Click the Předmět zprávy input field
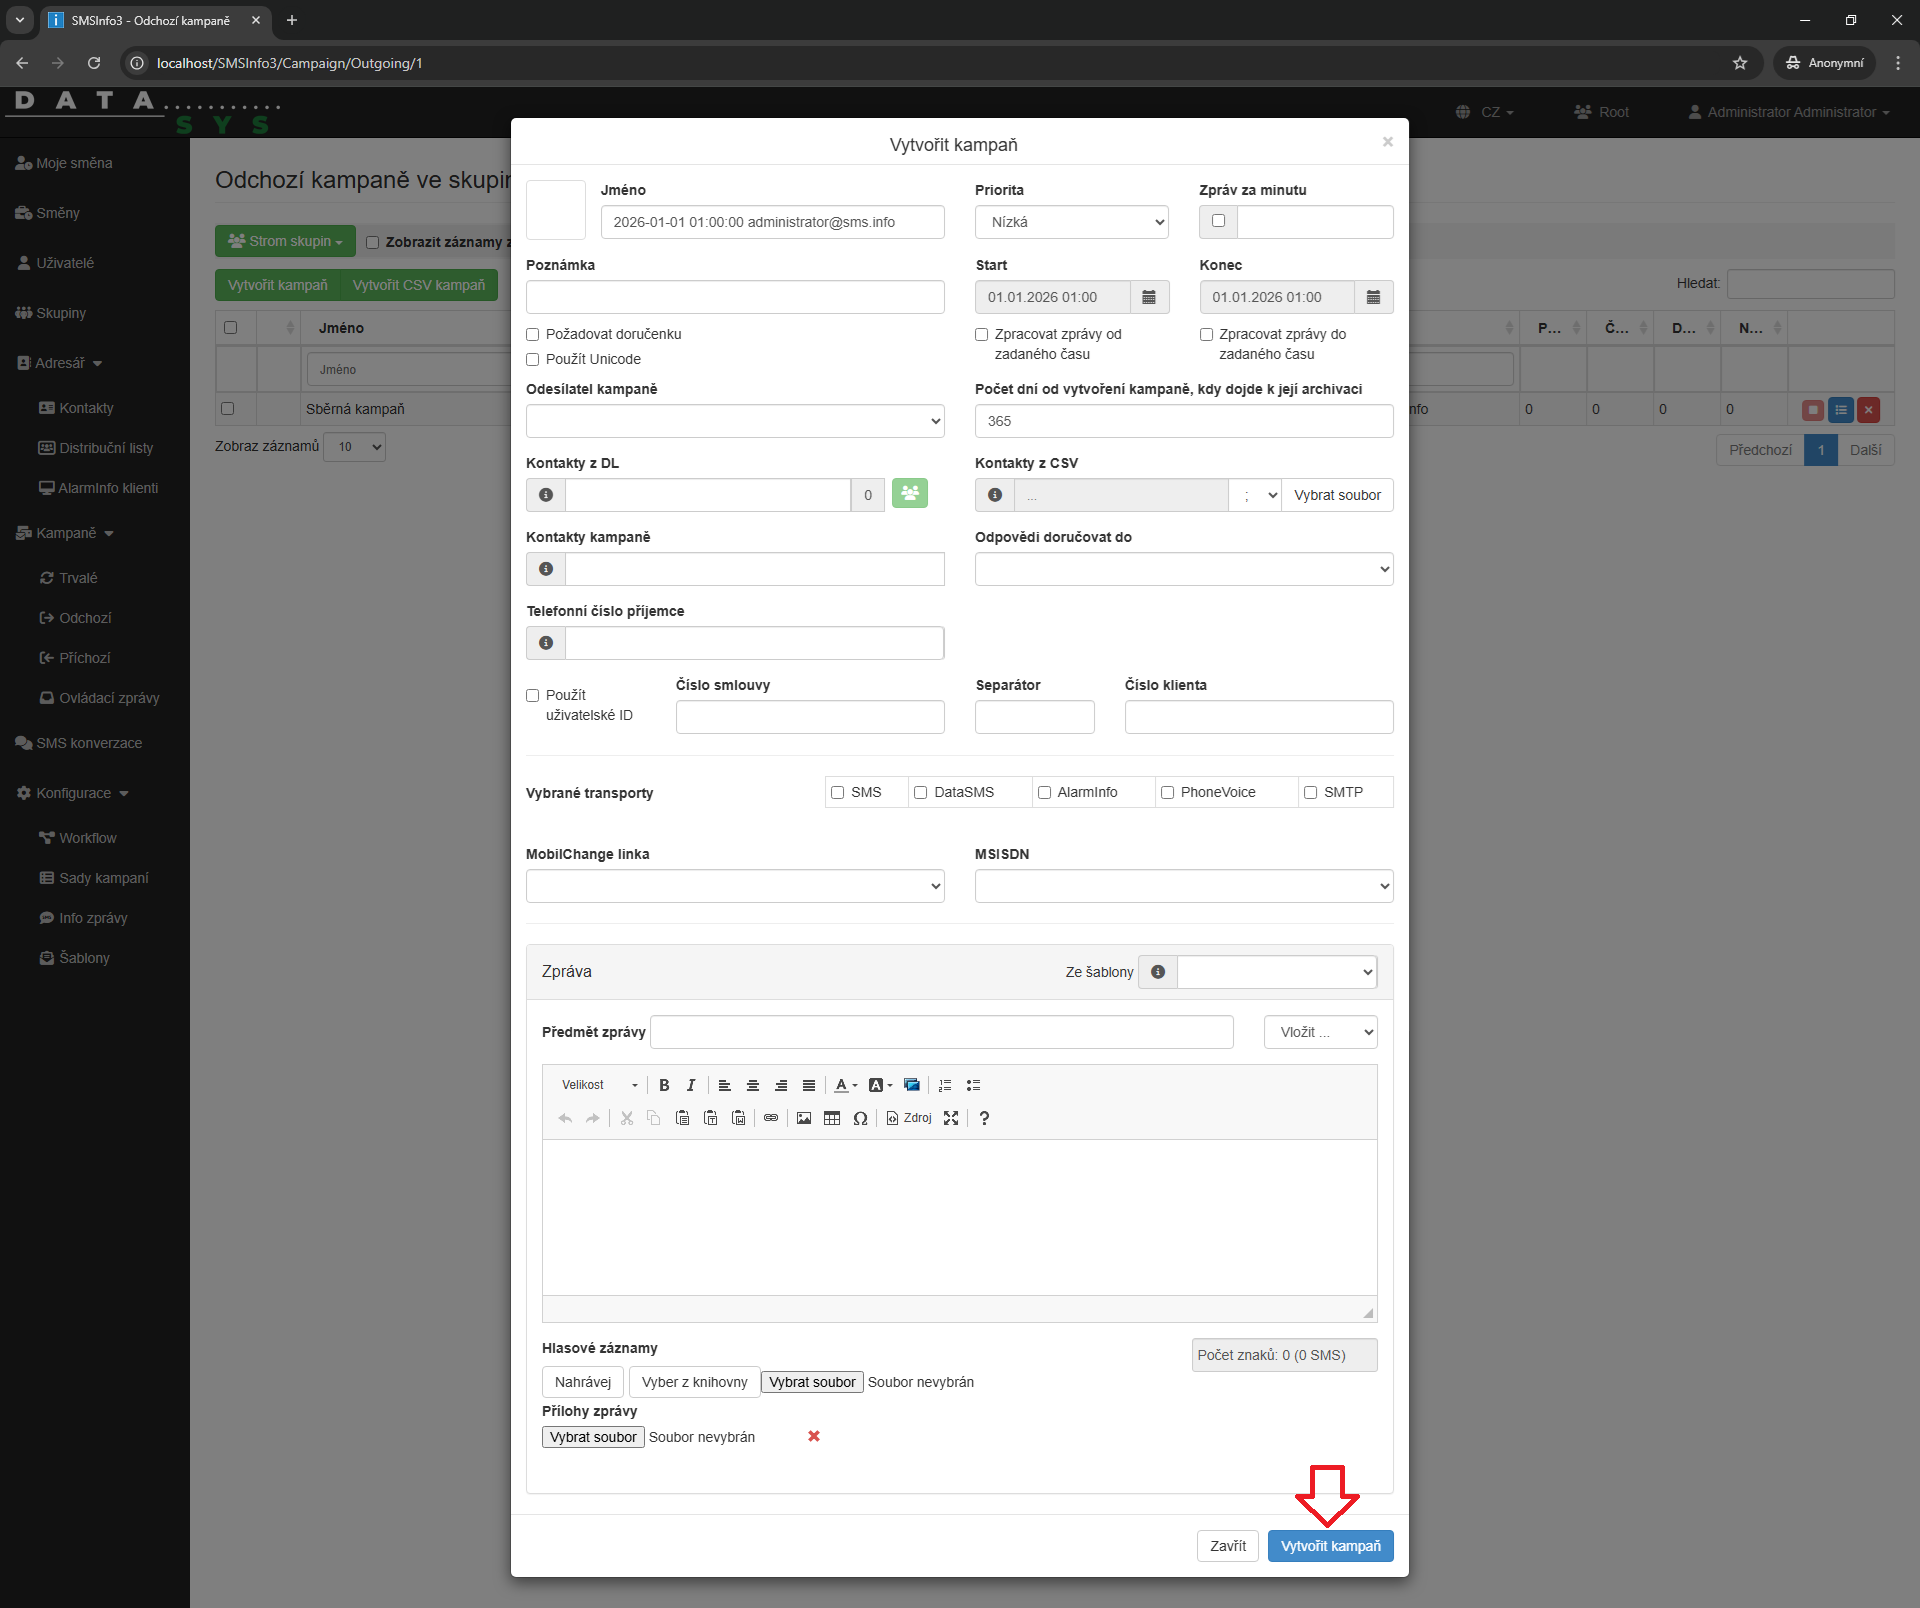The image size is (1920, 1608). 941,1032
